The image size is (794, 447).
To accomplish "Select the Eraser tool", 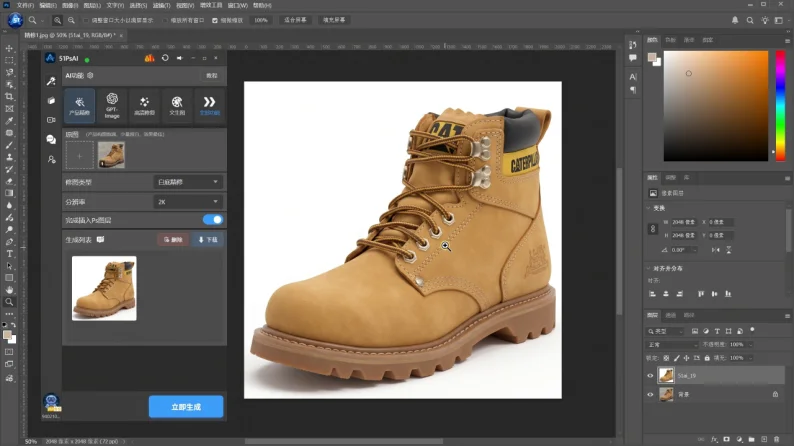I will tap(9, 181).
